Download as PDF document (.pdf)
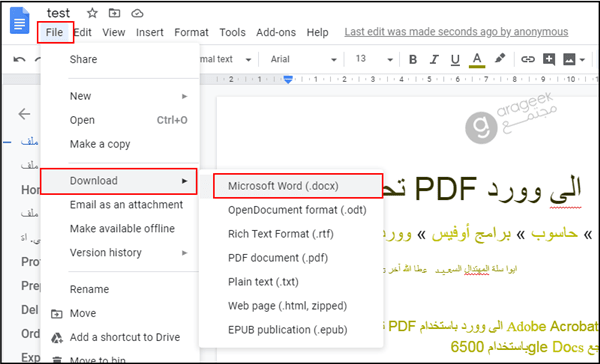600x364 pixels. 292,258
